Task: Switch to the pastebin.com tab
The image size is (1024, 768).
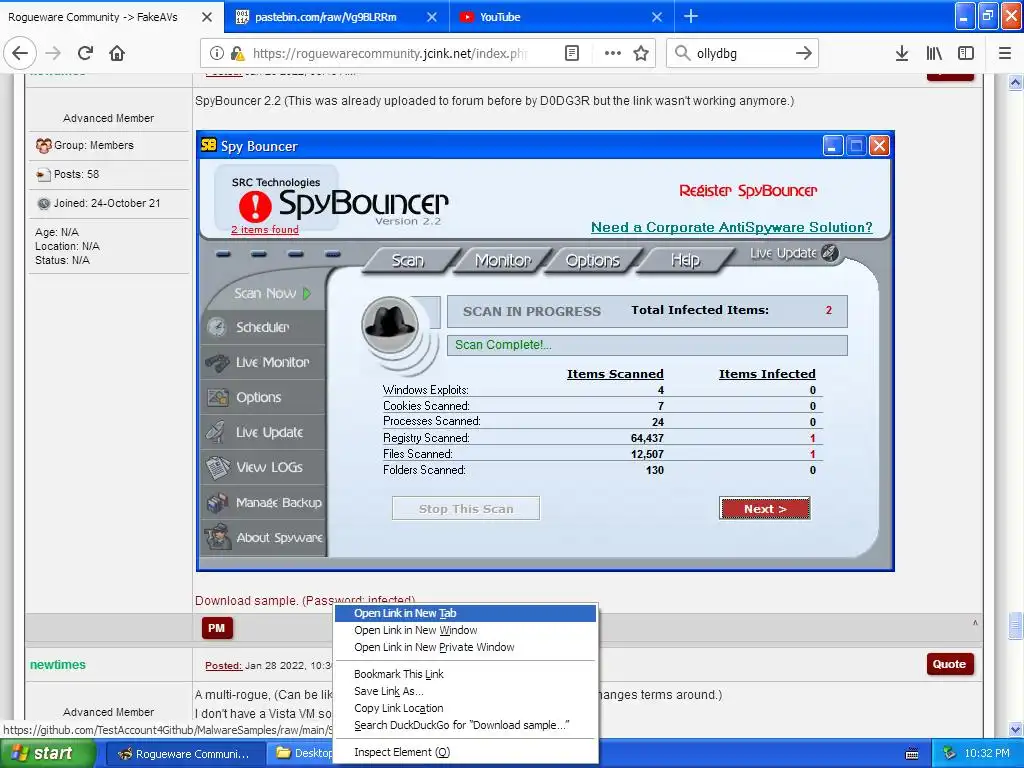Action: tap(336, 17)
